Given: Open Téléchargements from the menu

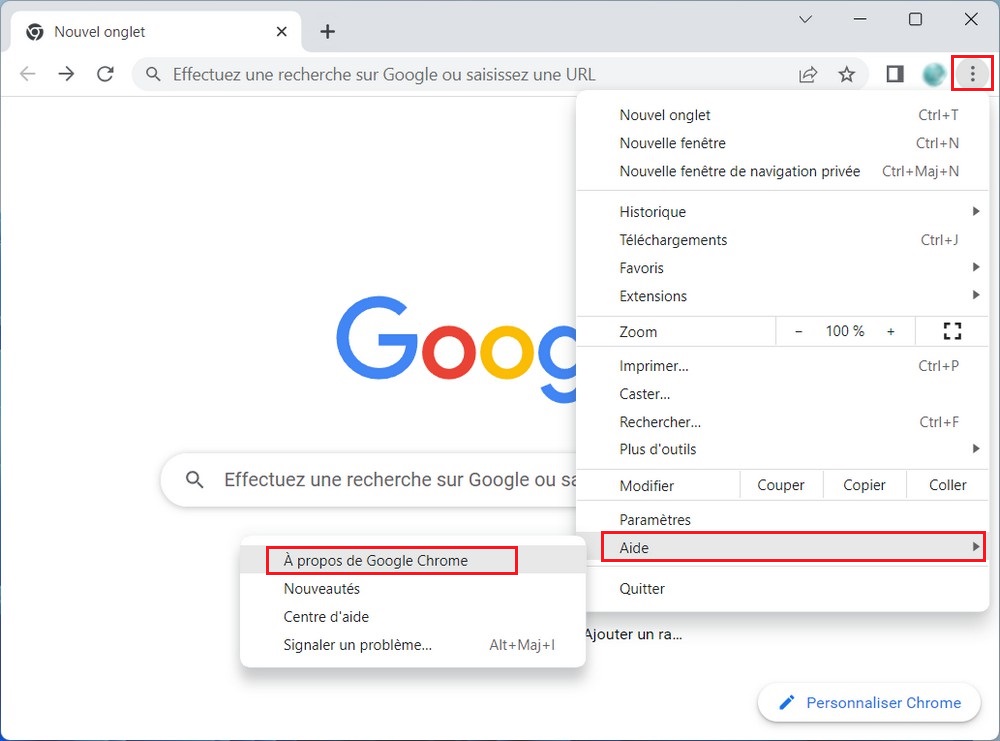Looking at the screenshot, I should [x=783, y=240].
